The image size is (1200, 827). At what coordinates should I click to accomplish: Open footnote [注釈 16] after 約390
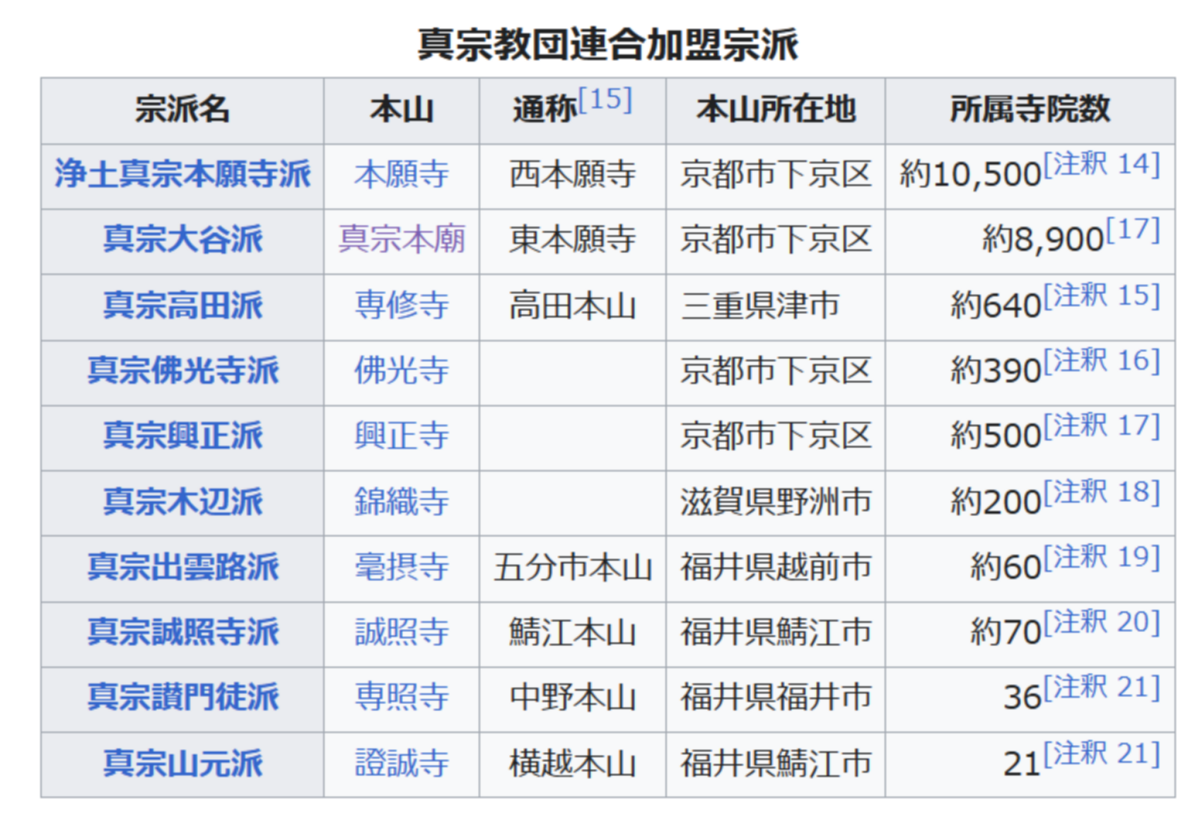pyautogui.click(x=1101, y=361)
